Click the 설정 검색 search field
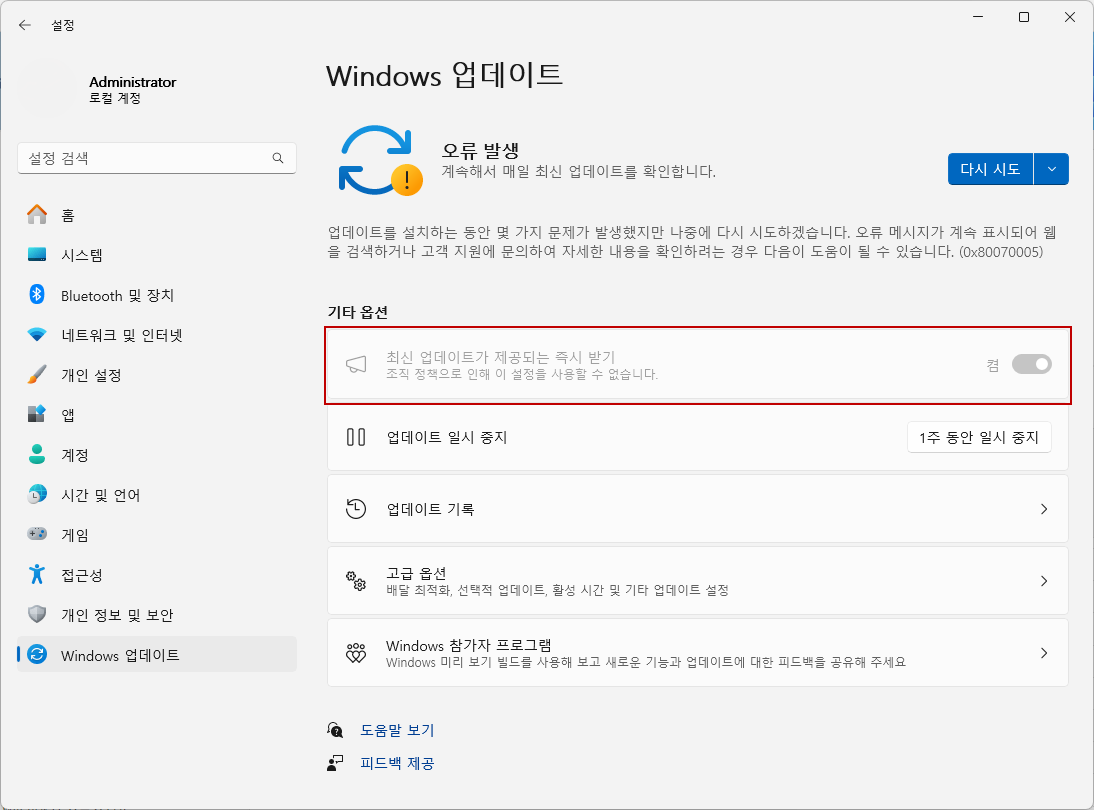This screenshot has width=1094, height=810. coord(157,158)
